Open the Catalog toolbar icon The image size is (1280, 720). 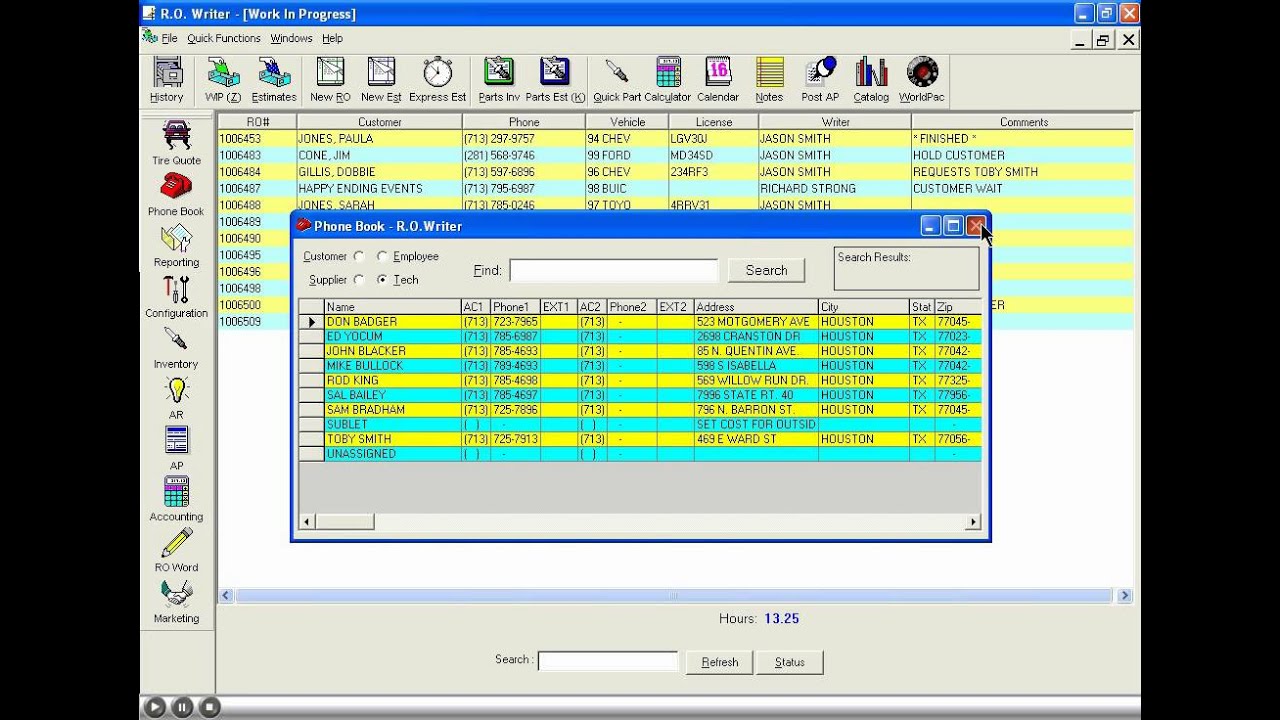point(871,80)
